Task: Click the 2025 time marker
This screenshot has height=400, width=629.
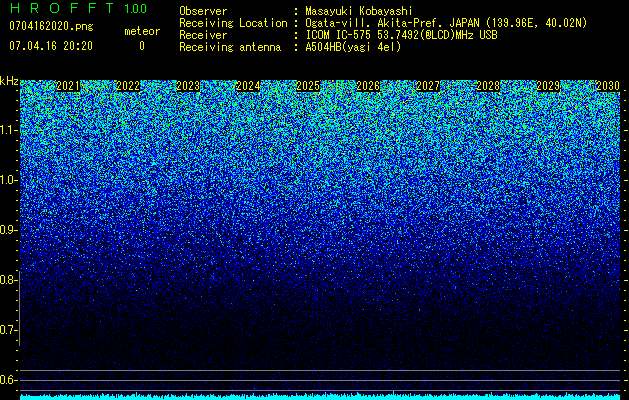Action: click(x=308, y=86)
